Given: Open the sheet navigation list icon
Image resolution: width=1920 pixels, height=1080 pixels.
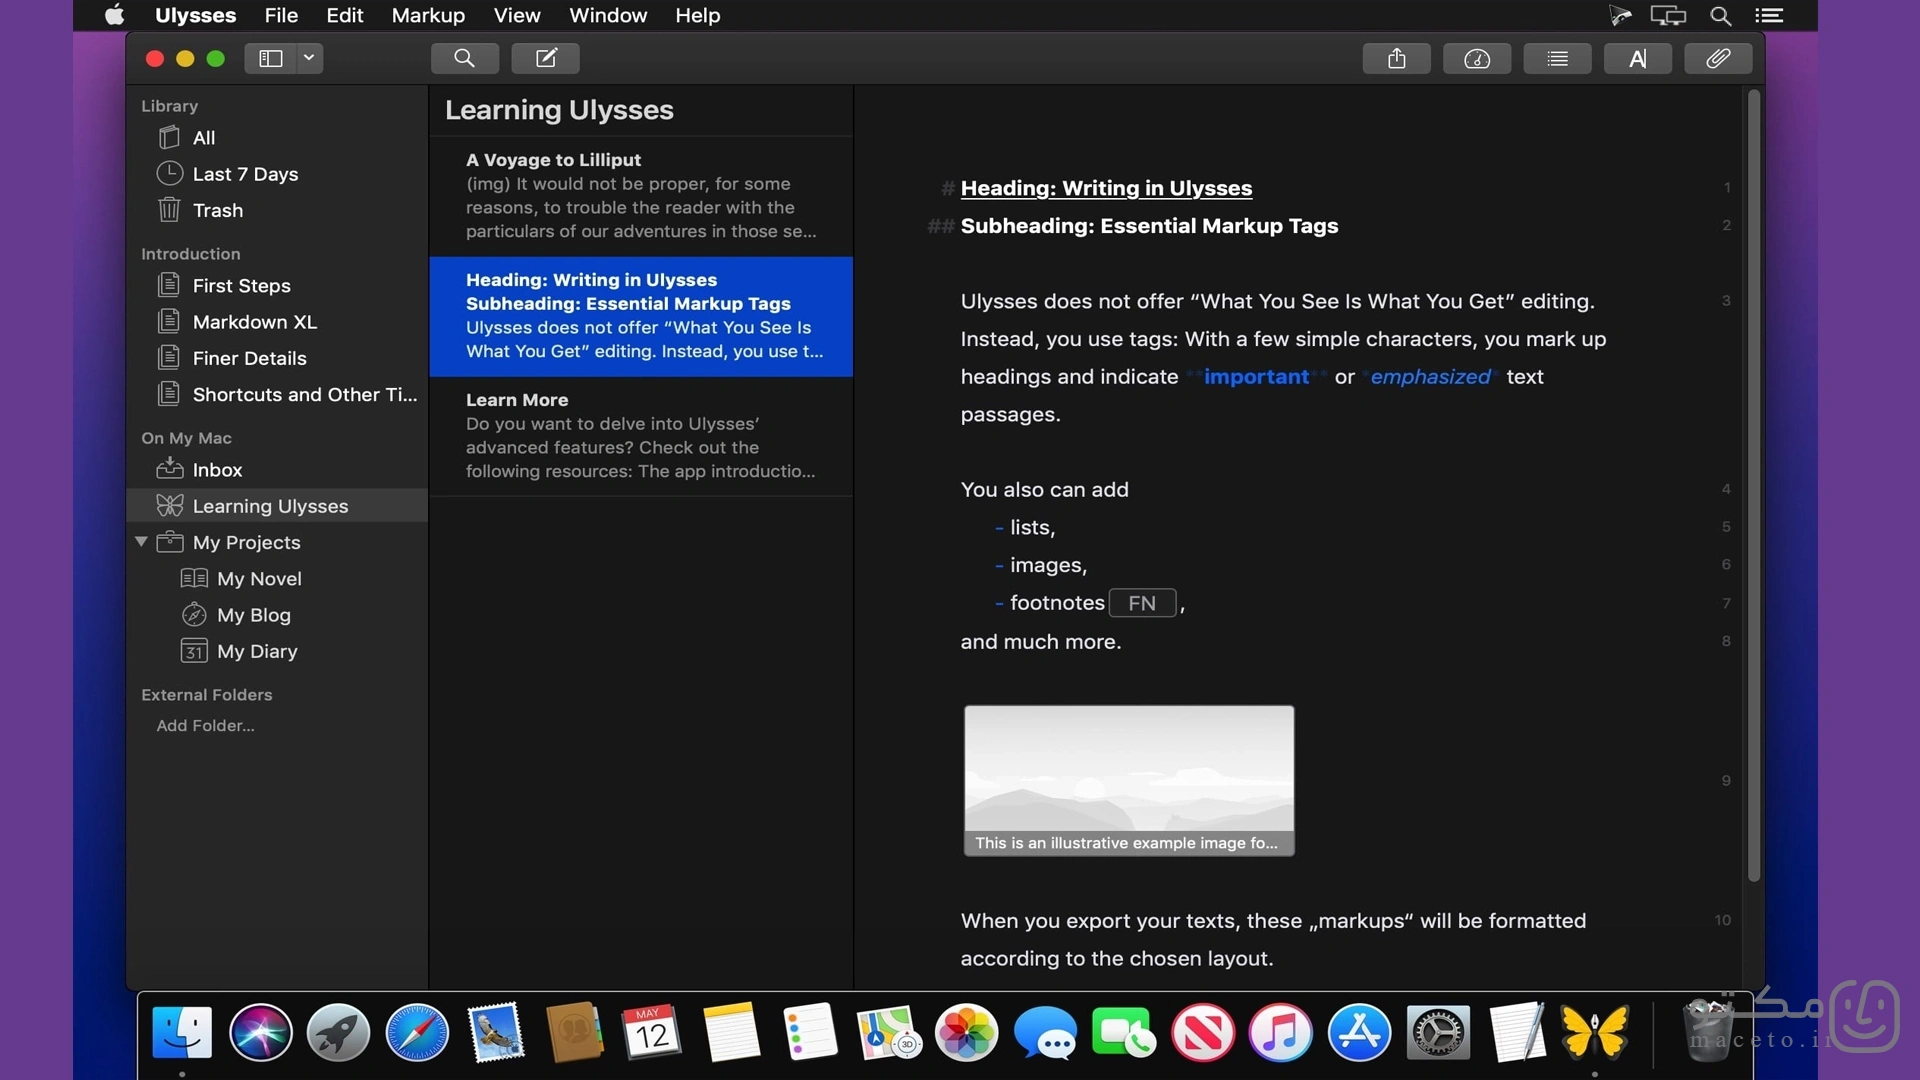Looking at the screenshot, I should point(1557,58).
